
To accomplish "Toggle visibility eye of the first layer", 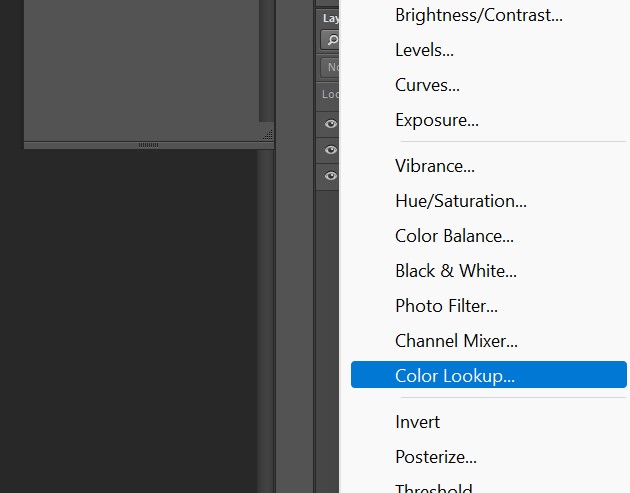I will (330, 125).
